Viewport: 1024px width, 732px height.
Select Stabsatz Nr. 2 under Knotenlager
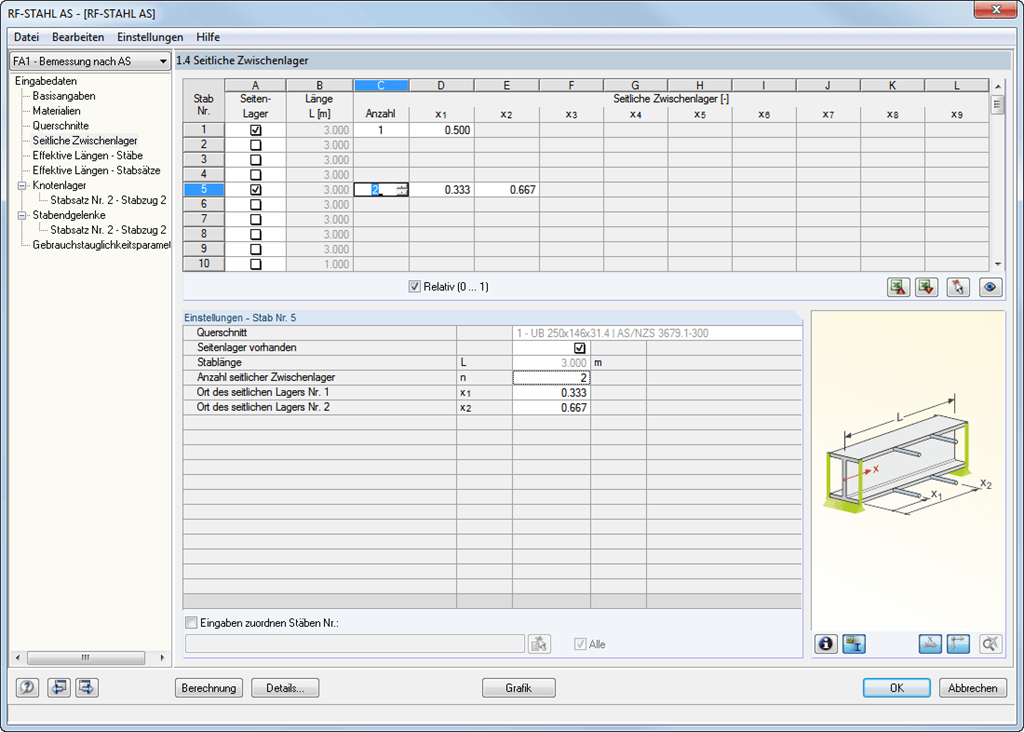tap(108, 200)
